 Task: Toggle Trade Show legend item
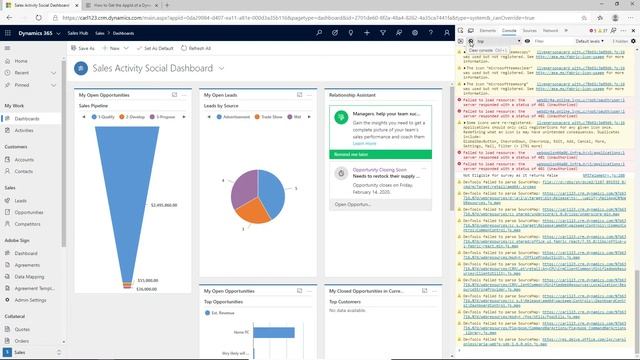269,117
